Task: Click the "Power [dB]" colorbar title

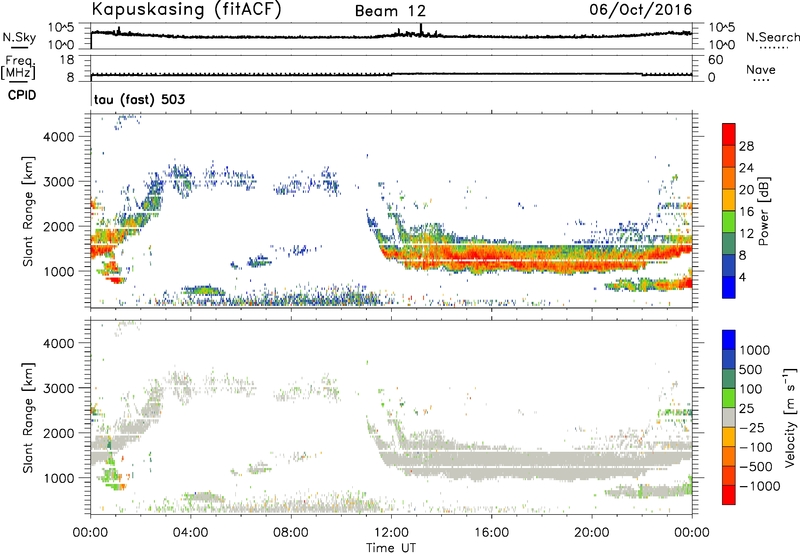Action: (764, 211)
